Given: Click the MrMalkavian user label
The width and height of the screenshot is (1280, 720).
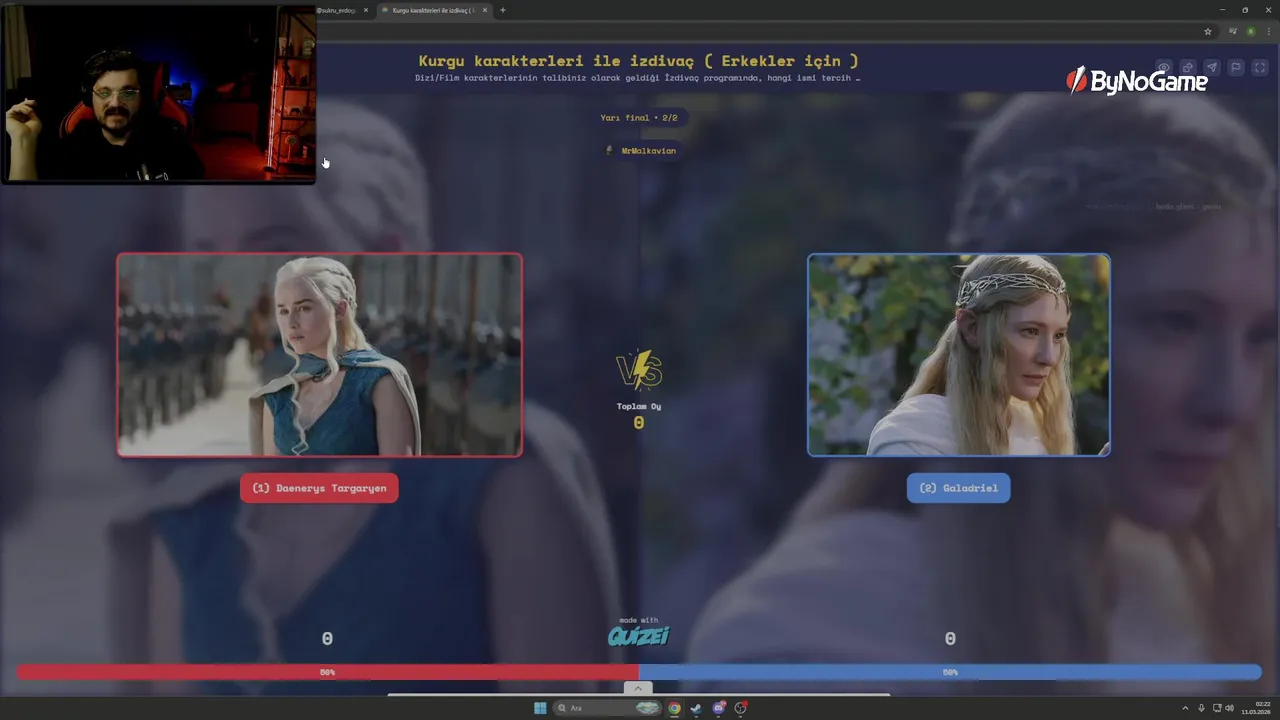Looking at the screenshot, I should (x=641, y=150).
